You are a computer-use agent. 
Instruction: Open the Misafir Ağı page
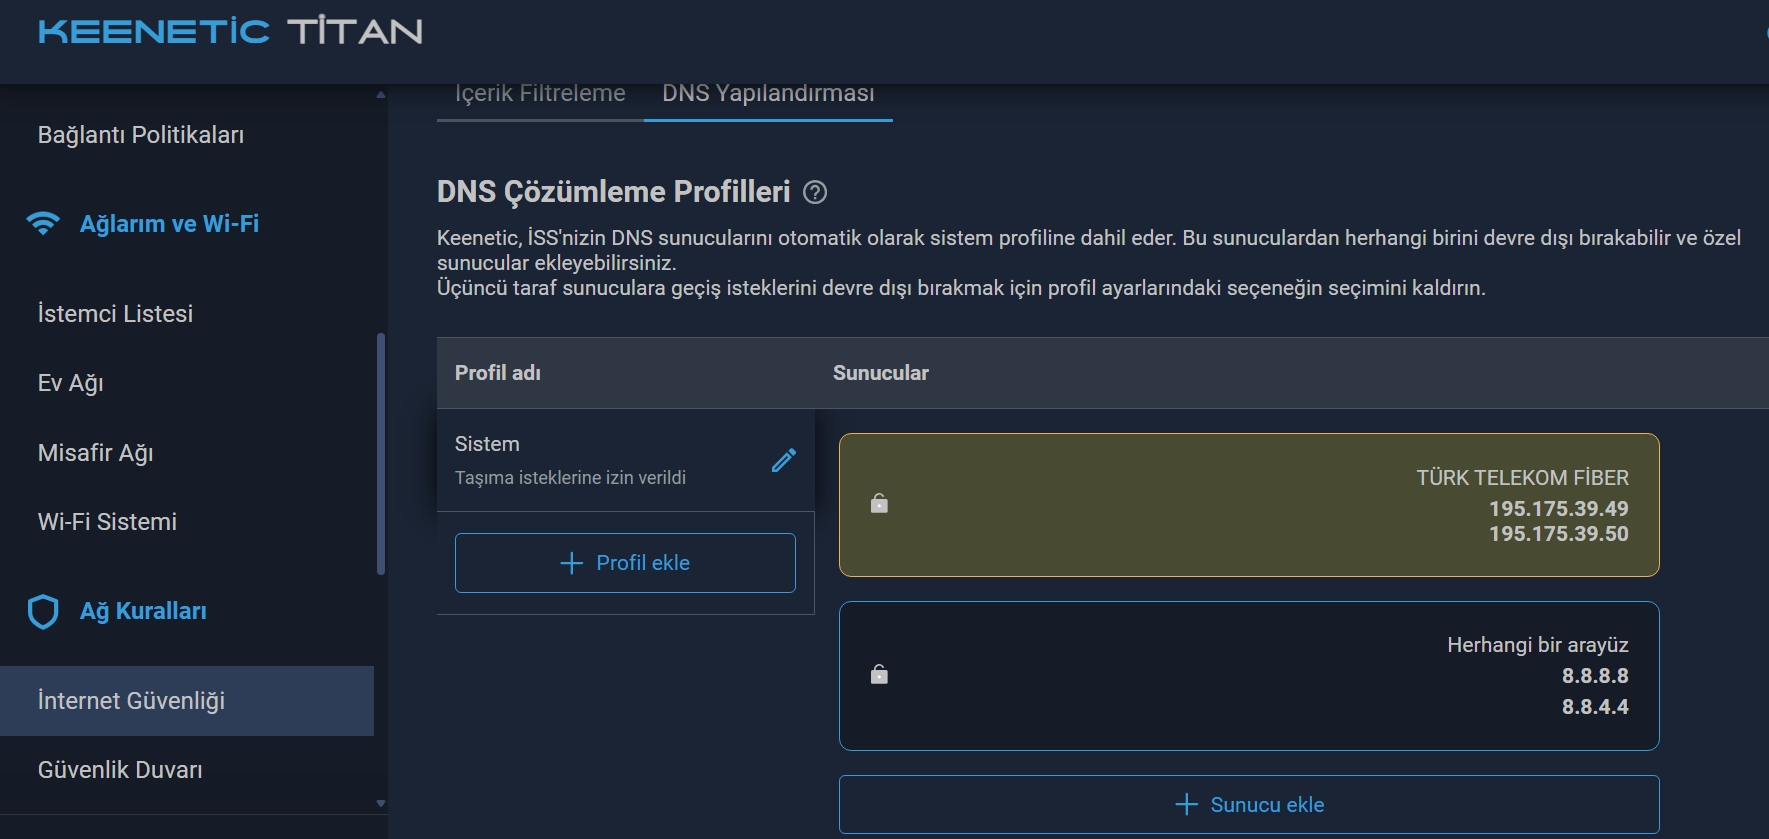coord(95,453)
